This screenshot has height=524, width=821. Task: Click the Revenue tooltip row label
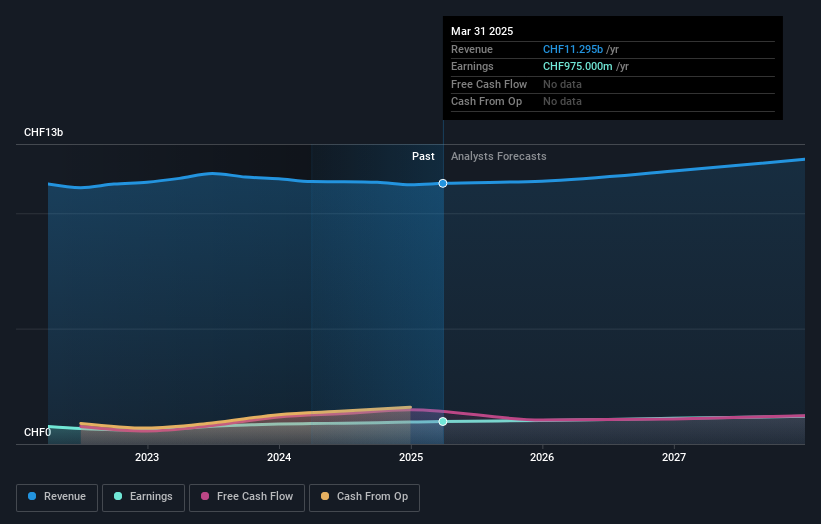472,49
